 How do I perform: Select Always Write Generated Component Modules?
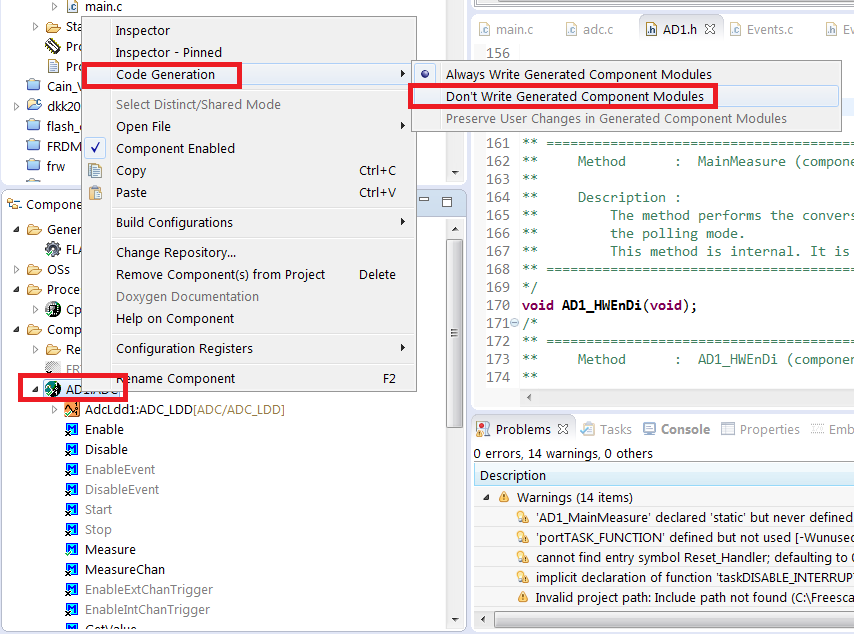click(x=578, y=75)
